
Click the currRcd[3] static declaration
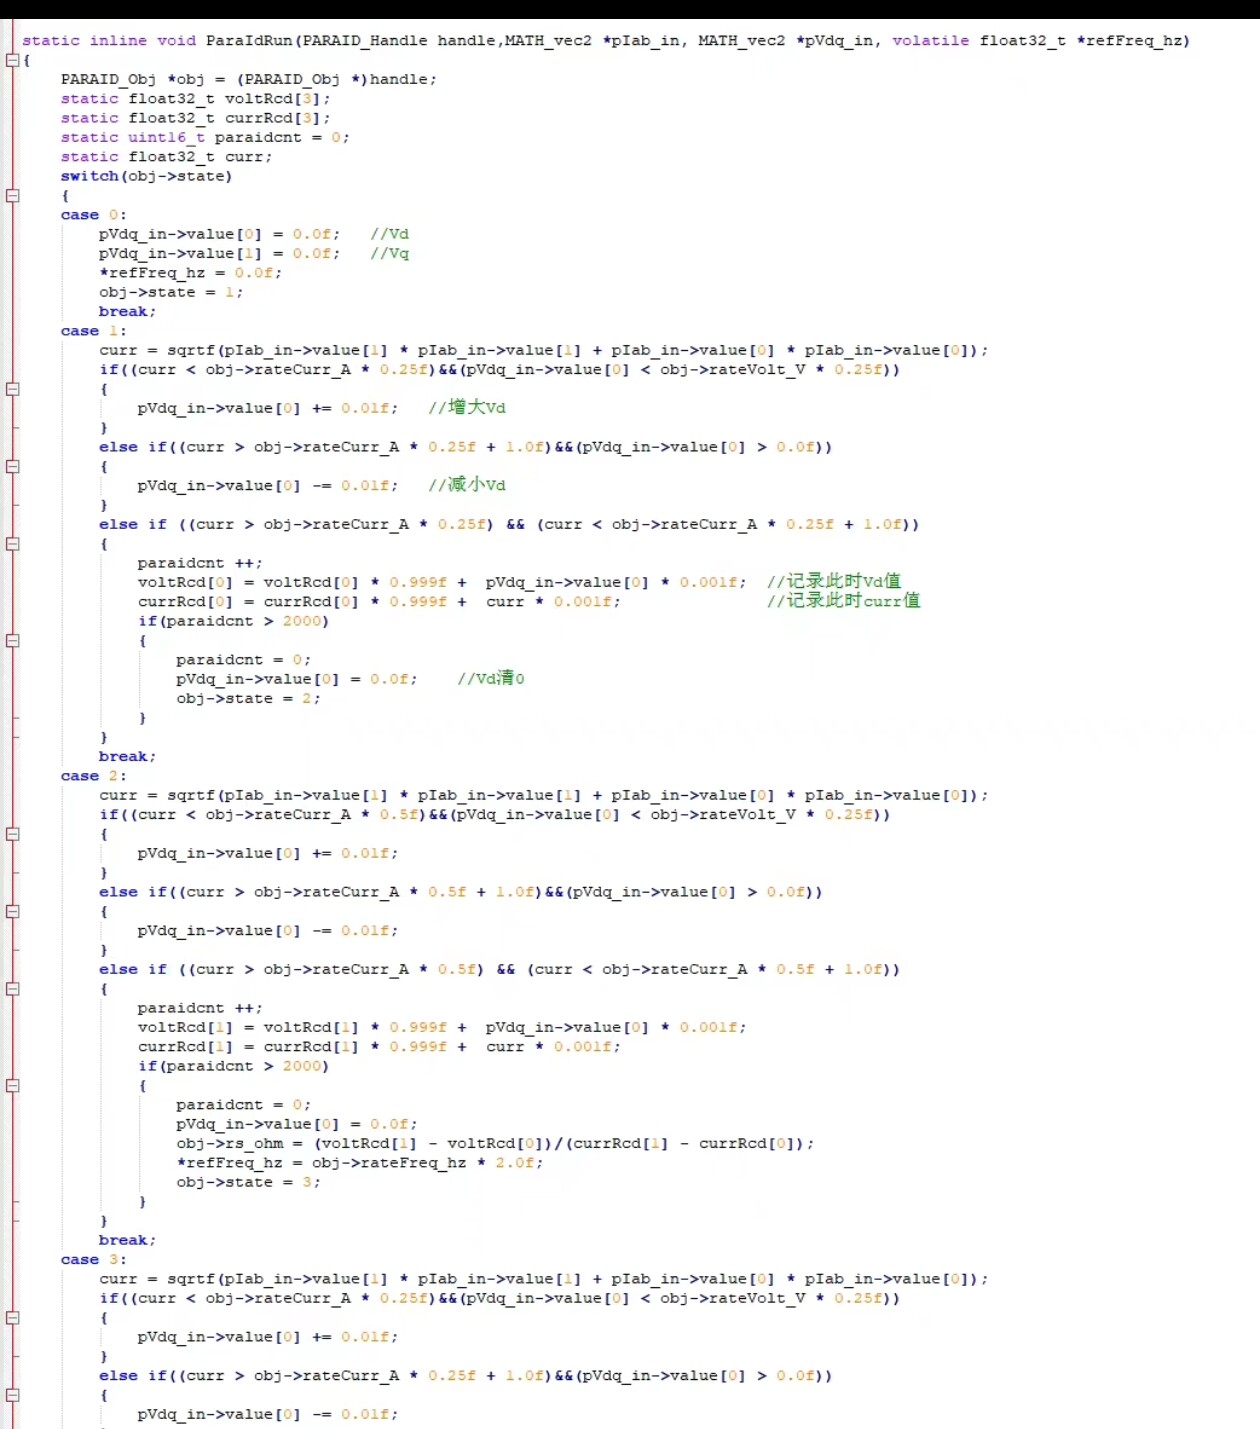point(195,118)
